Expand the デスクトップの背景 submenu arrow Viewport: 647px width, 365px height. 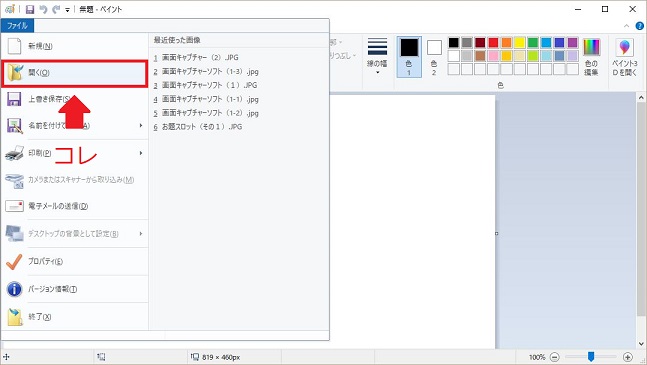141,233
